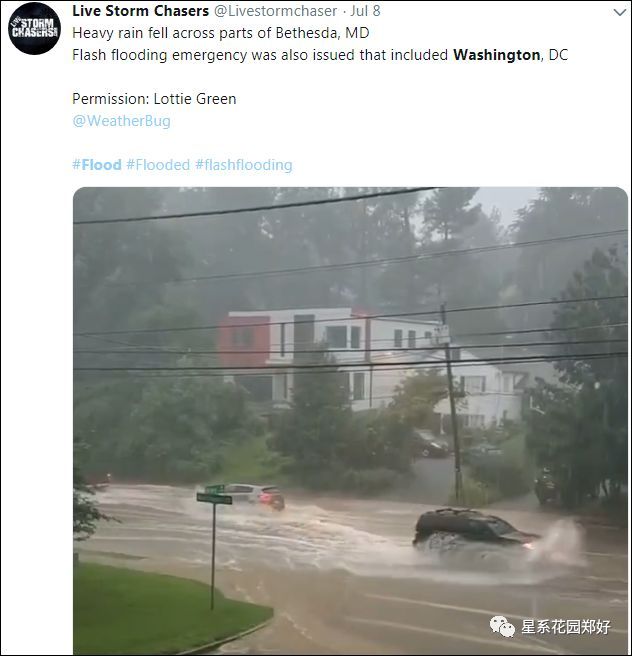Click the bold Washington word
The height and width of the screenshot is (656, 632).
[x=496, y=55]
